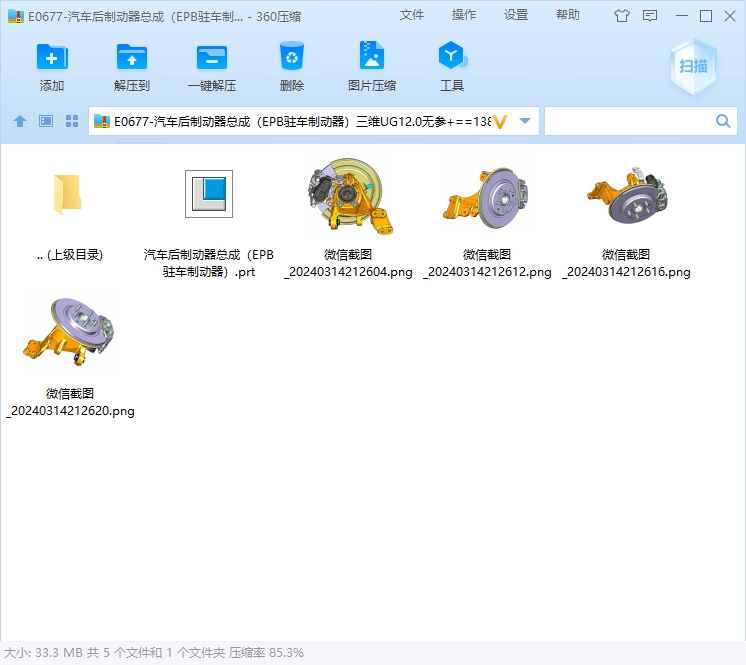Maximize the 360压缩 window
746x665 pixels.
coord(706,16)
